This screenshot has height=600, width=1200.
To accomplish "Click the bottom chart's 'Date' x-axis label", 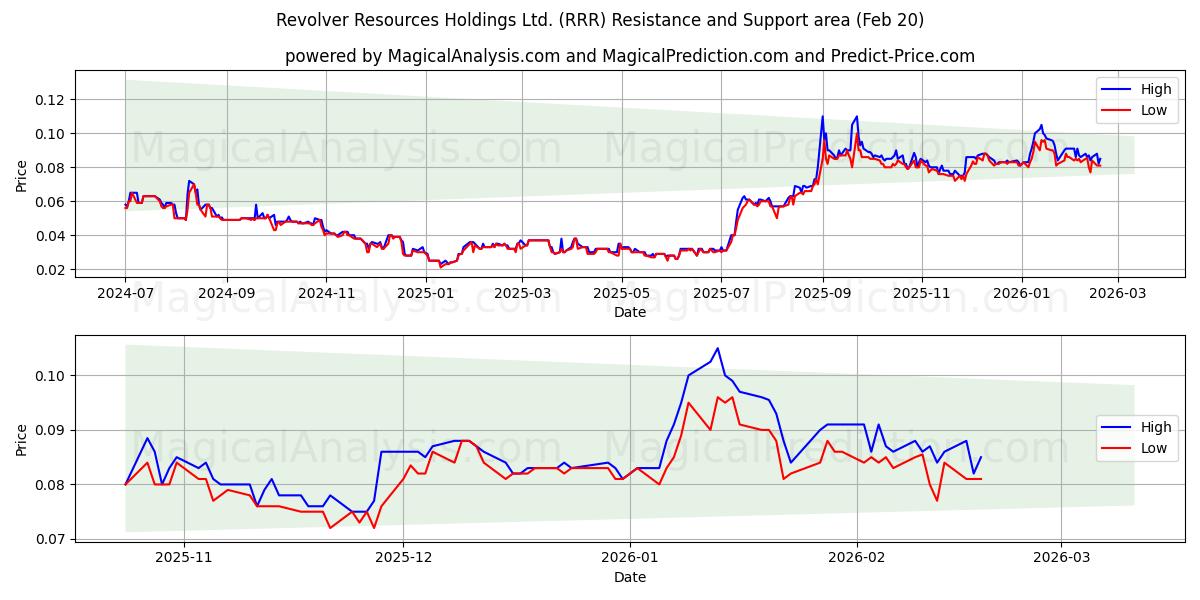I will 630,577.
